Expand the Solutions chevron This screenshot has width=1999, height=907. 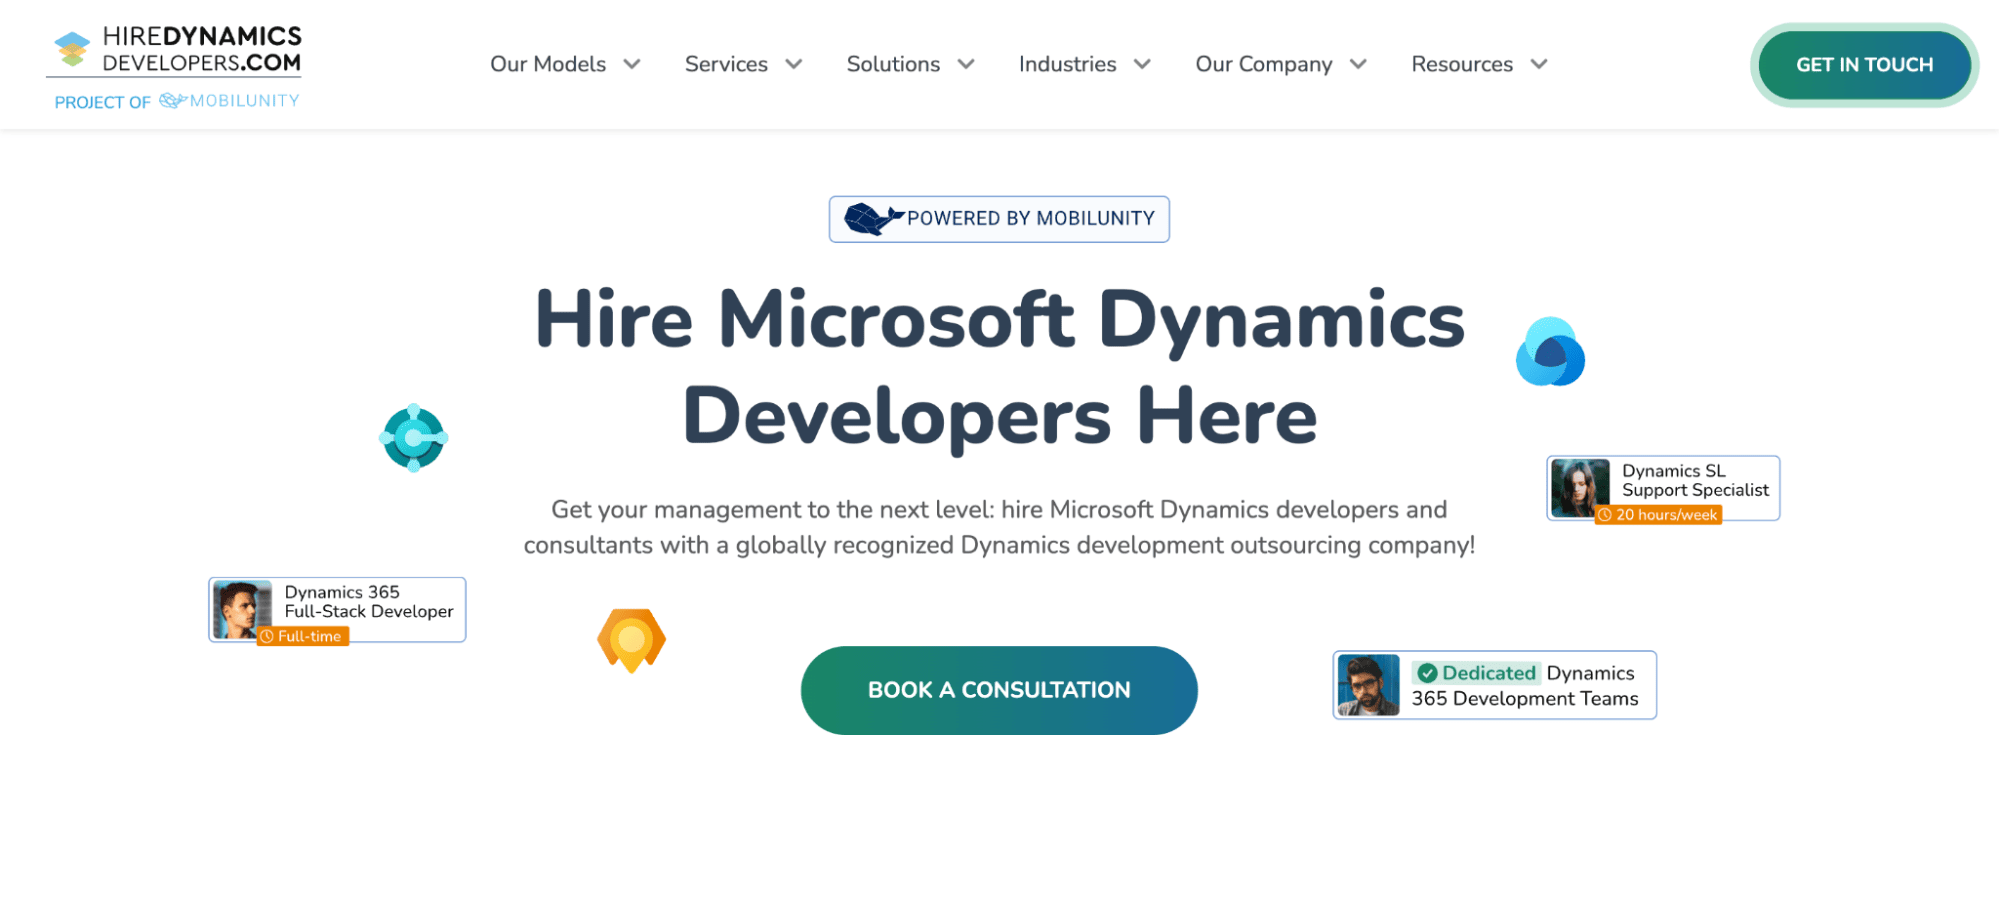966,64
